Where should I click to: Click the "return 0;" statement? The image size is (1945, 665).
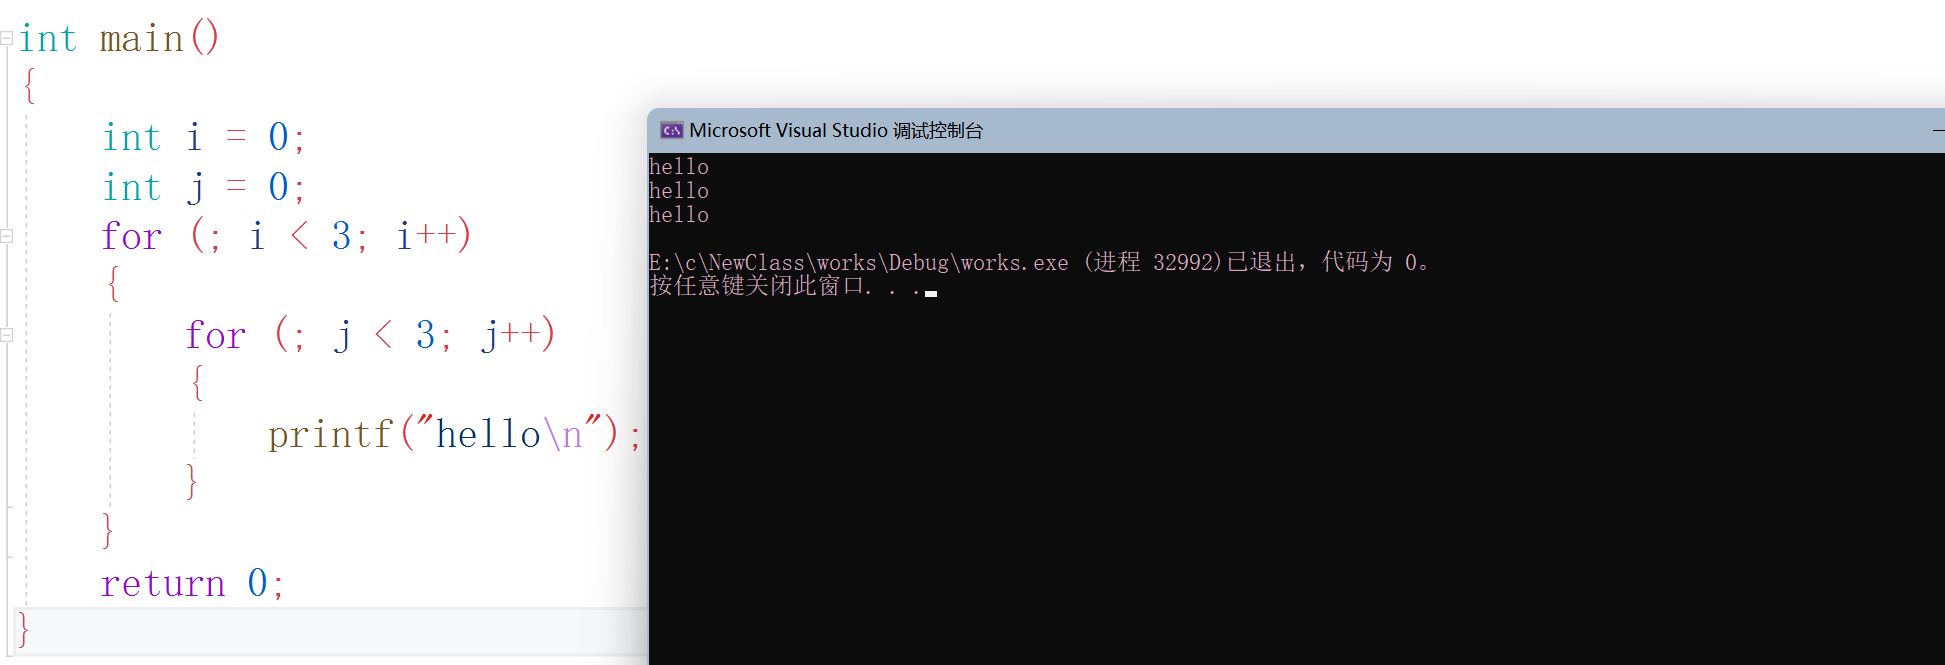(x=193, y=583)
